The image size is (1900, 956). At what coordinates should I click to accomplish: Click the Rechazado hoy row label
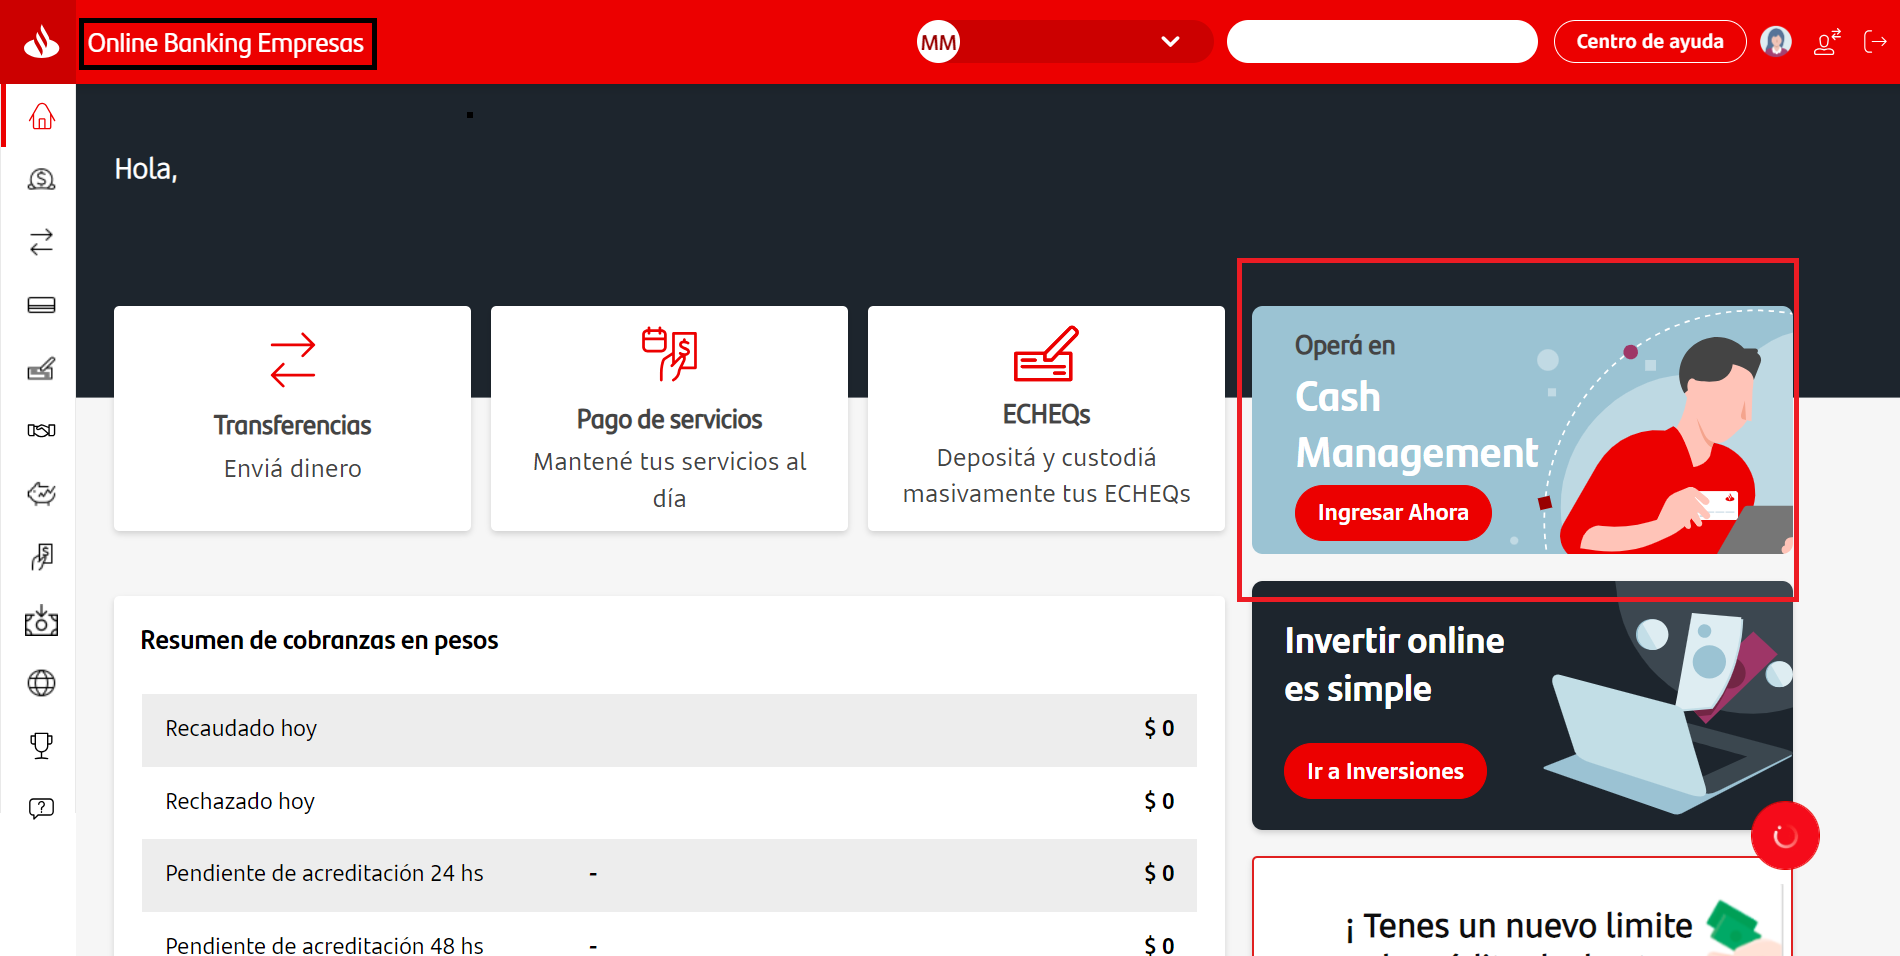point(240,802)
